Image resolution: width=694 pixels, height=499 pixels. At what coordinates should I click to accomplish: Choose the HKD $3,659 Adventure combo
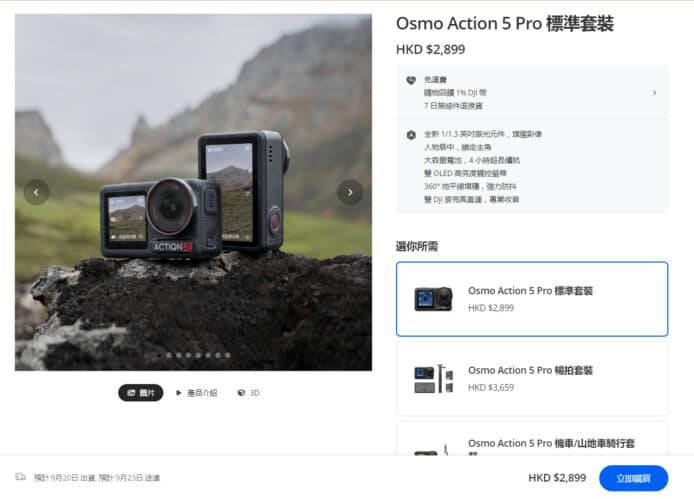click(x=532, y=379)
